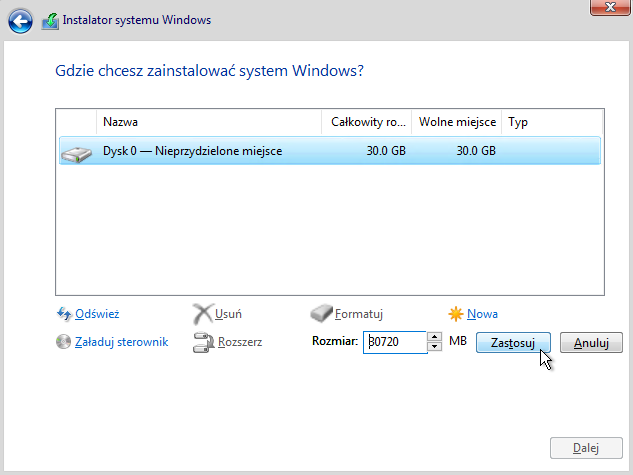Apply partition size with Zastosuj button
633x475 pixels.
click(513, 343)
